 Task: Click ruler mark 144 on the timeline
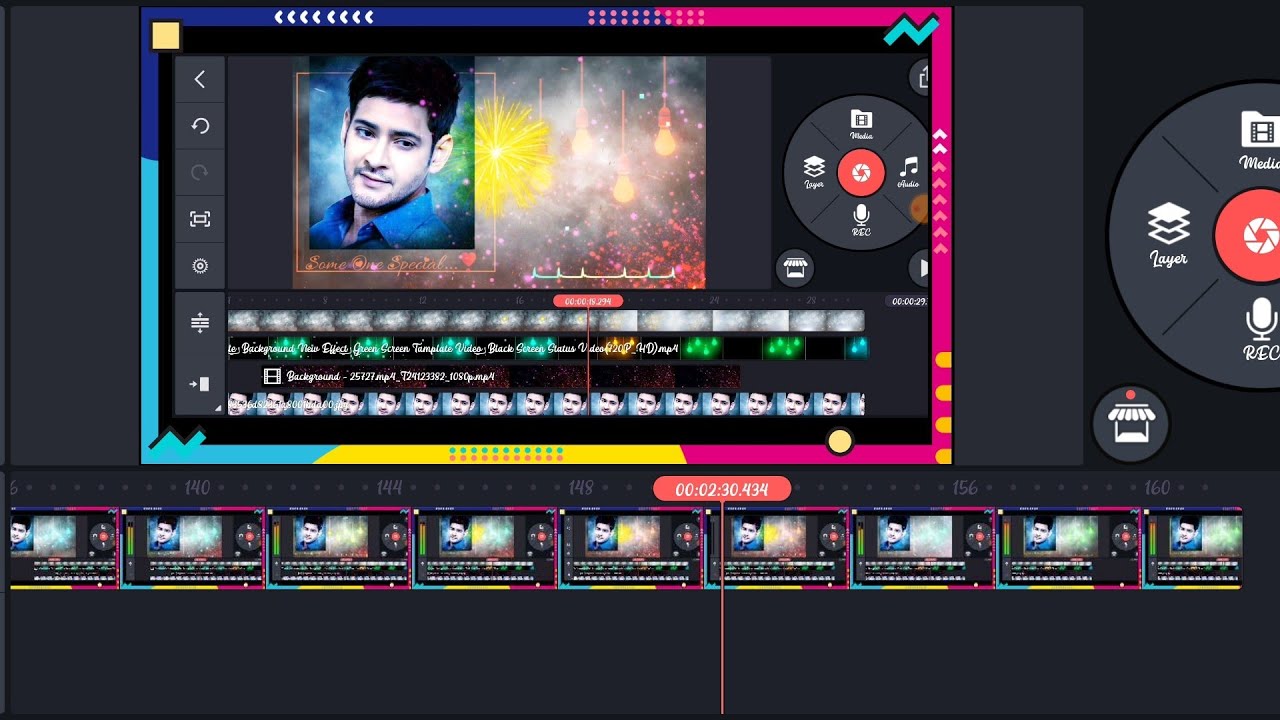tap(389, 488)
